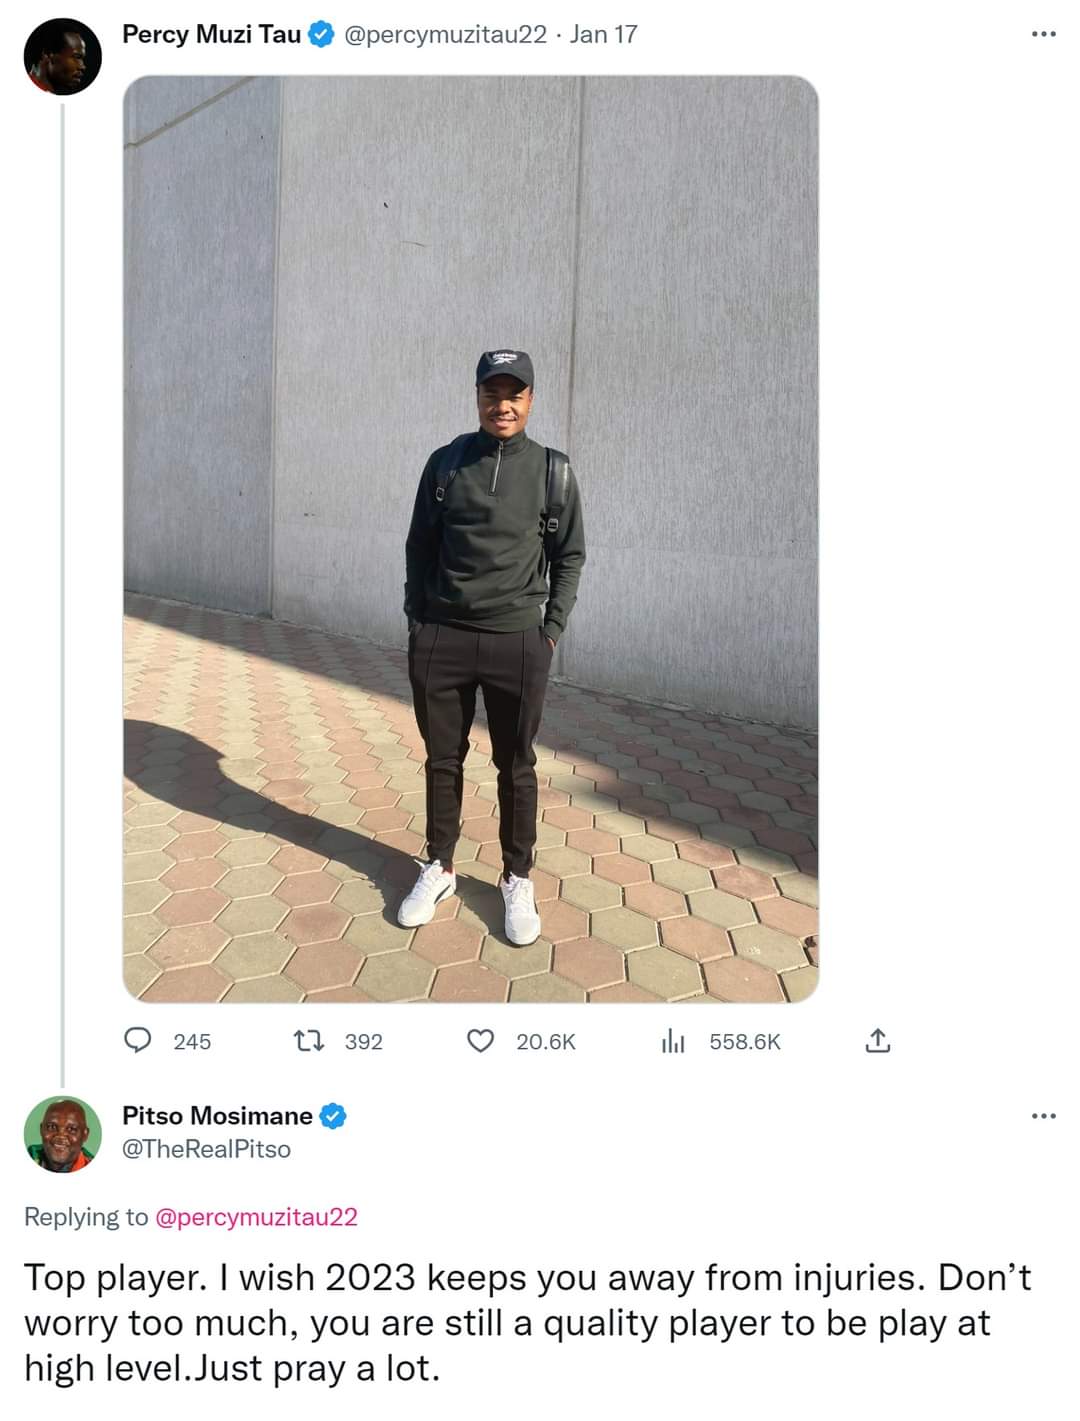This screenshot has height=1421, width=1080.
Task: Click the @percymuzitau22 mention after Replying to
Action: click(257, 1217)
